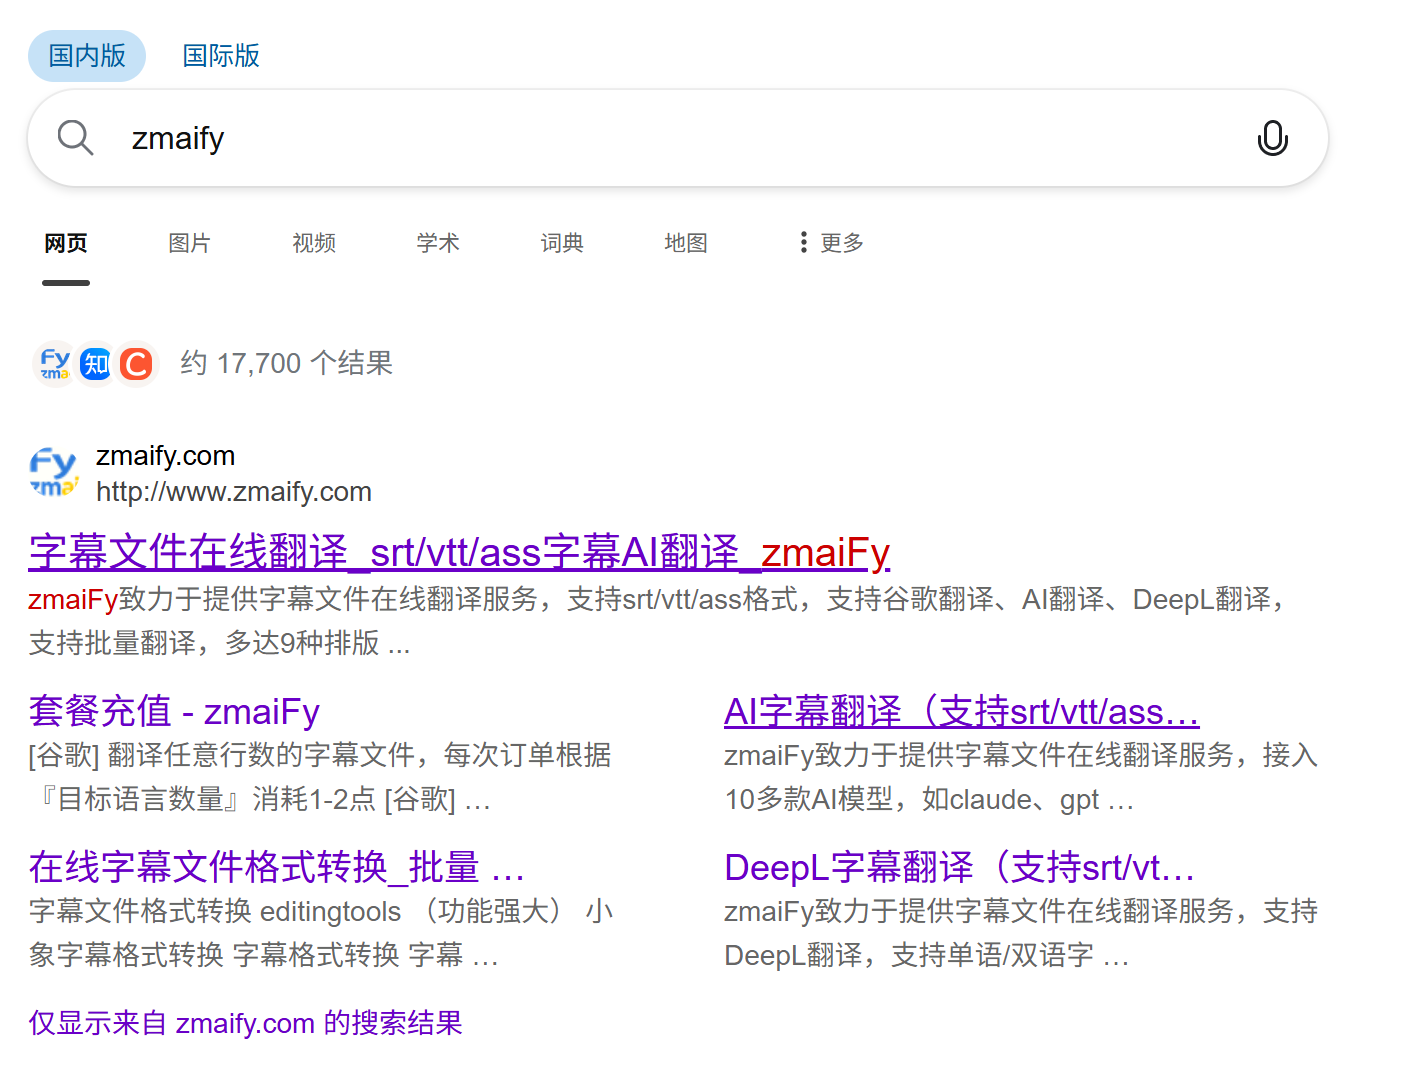
Task: Switch to 国际版 search mode
Action: [221, 56]
